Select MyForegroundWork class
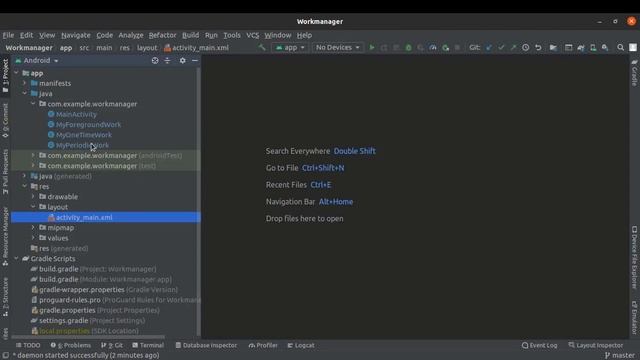The image size is (640, 360). click(x=88, y=124)
